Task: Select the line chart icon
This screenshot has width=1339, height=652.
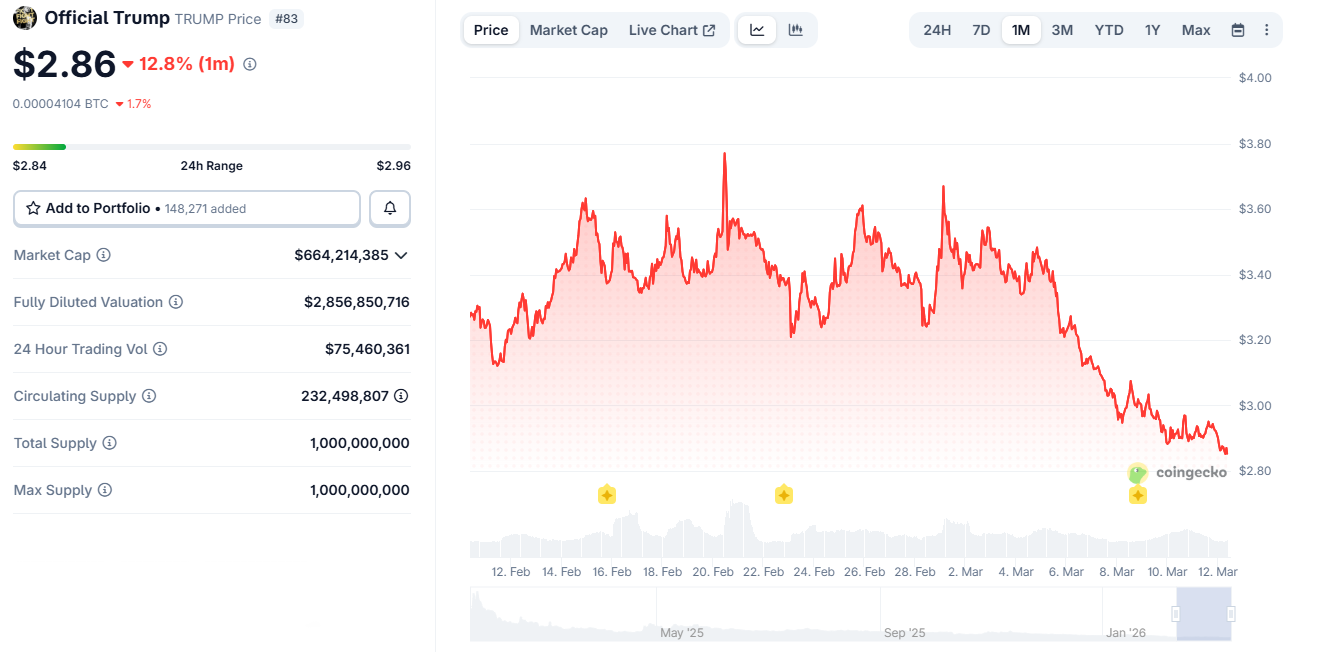Action: [757, 30]
